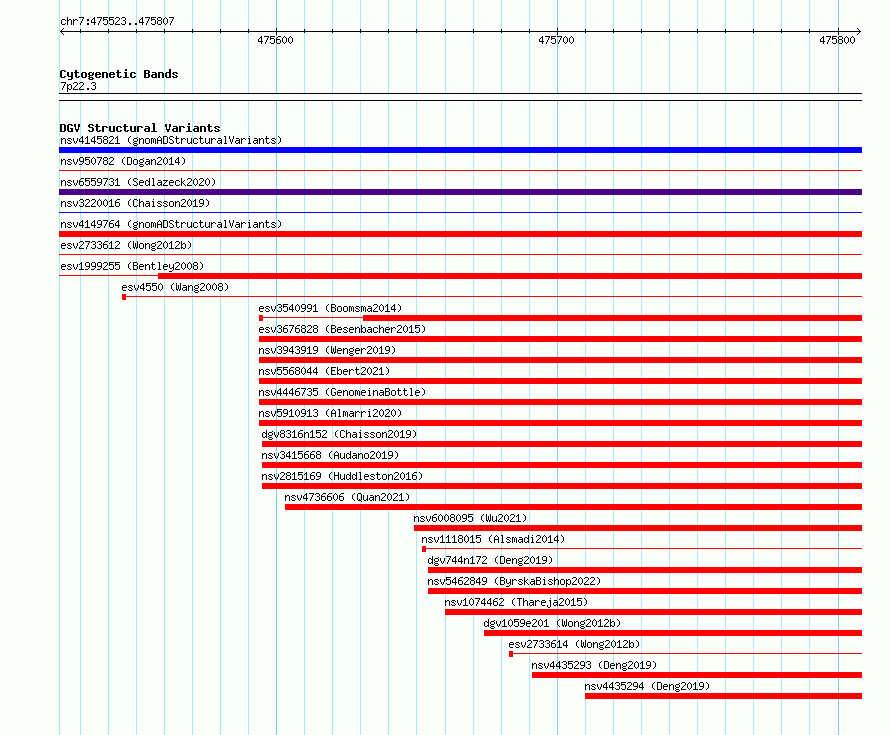The height and width of the screenshot is (735, 890).
Task: Open nsv4435293 (Deng2019) label
Action: coord(594,665)
